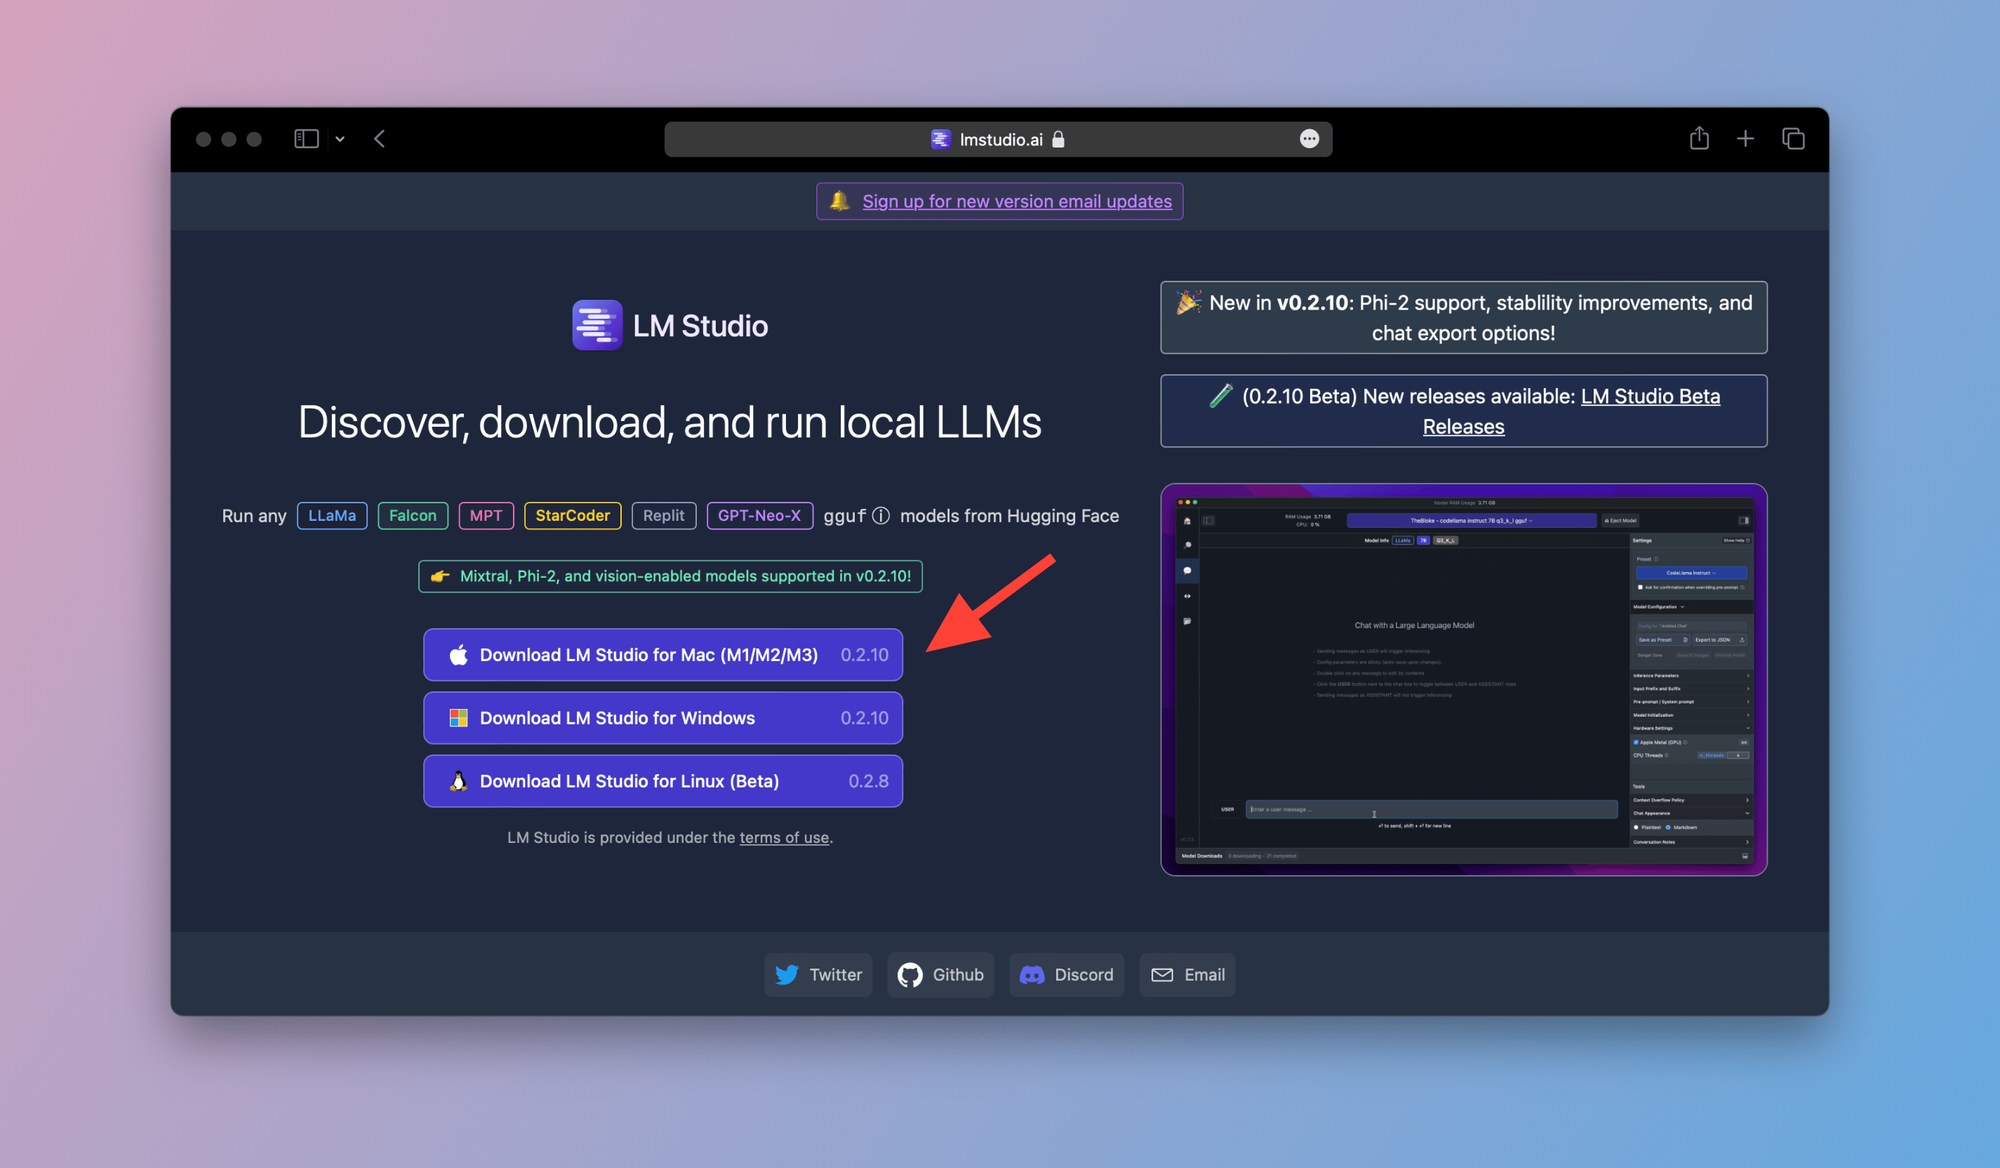Click the terms of use link
The height and width of the screenshot is (1168, 2000).
pyautogui.click(x=782, y=837)
